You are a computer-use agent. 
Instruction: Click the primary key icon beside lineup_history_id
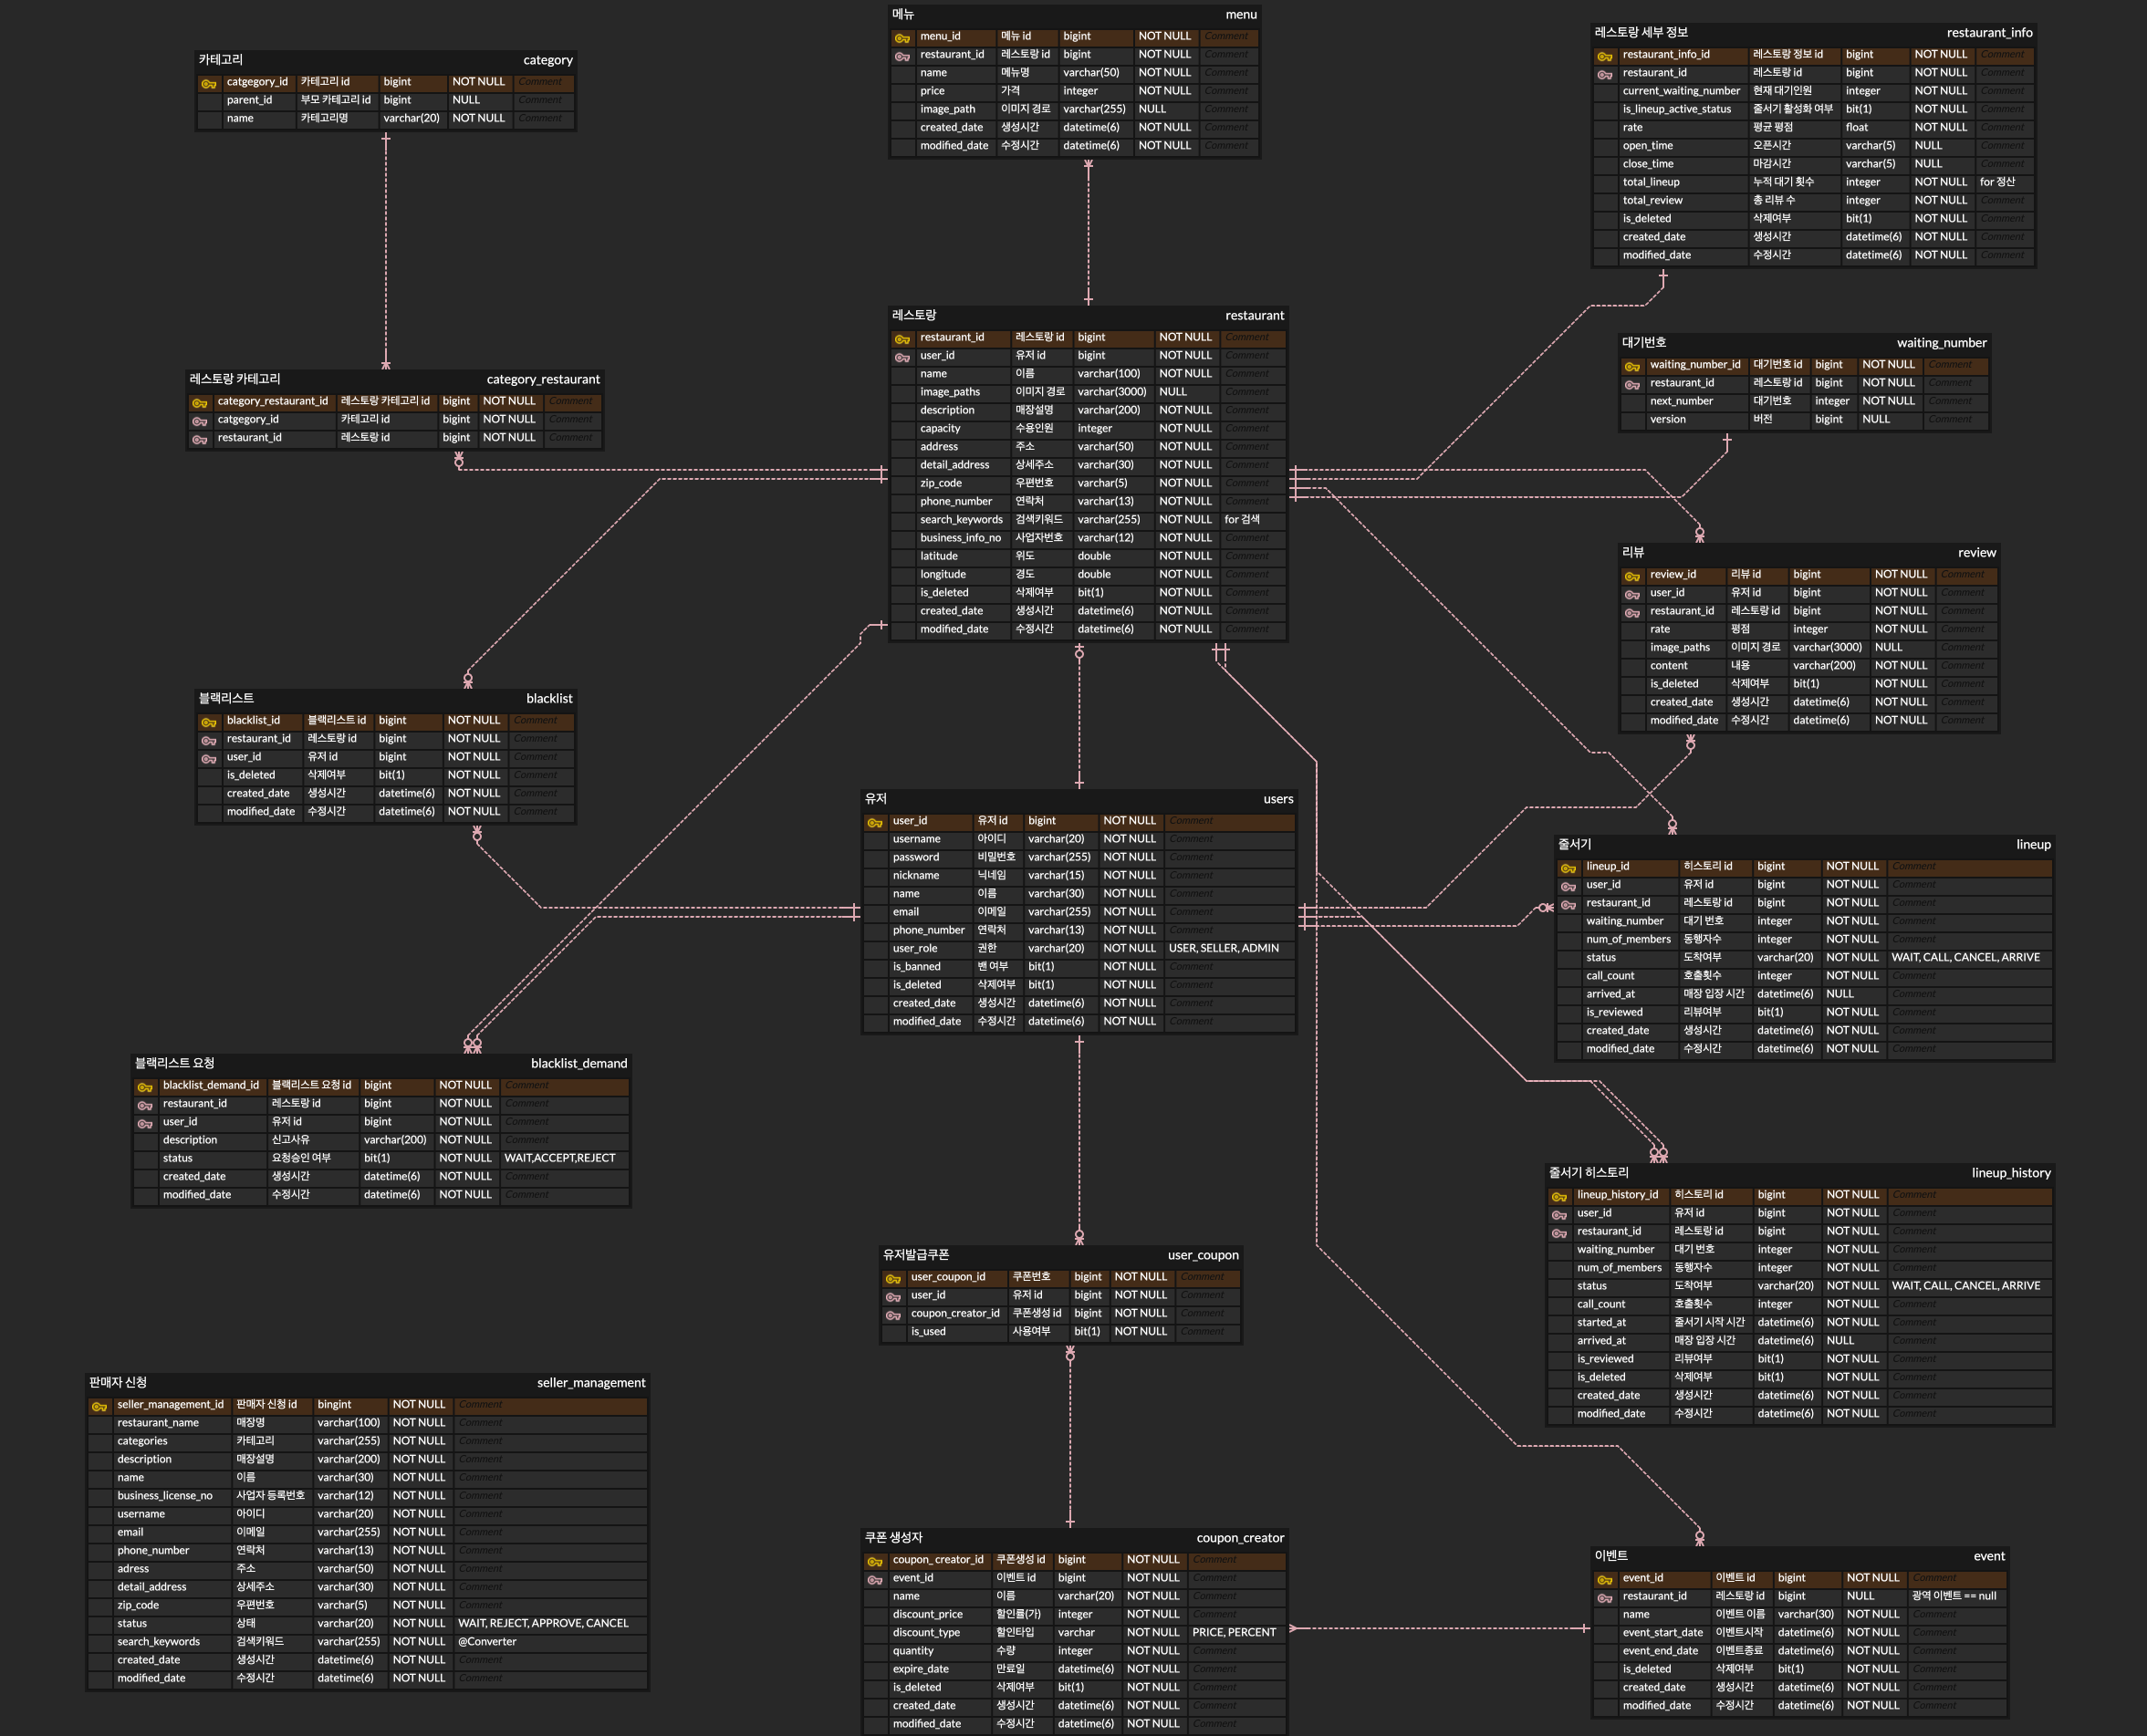[1559, 1196]
